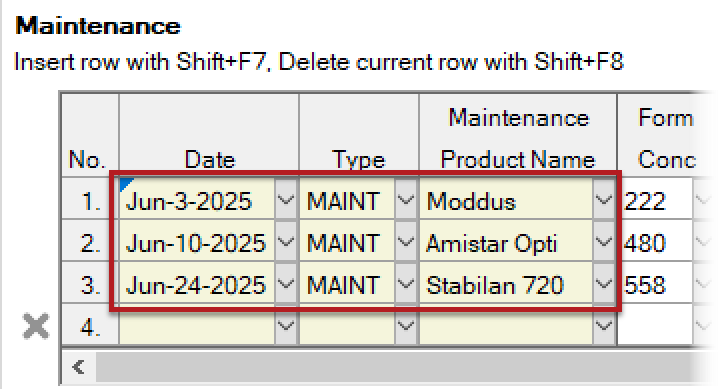Expand the Type dropdown for row 2
Screen dimensions: 719x389
coord(406,241)
